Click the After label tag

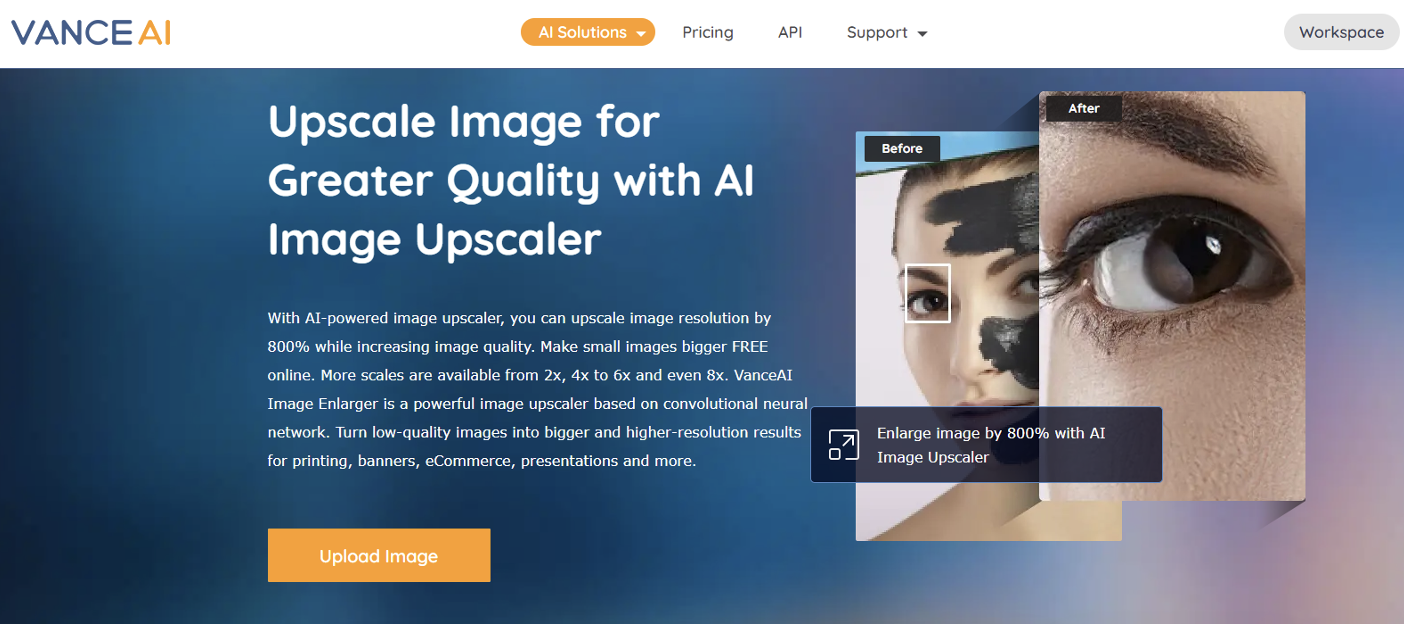1084,108
